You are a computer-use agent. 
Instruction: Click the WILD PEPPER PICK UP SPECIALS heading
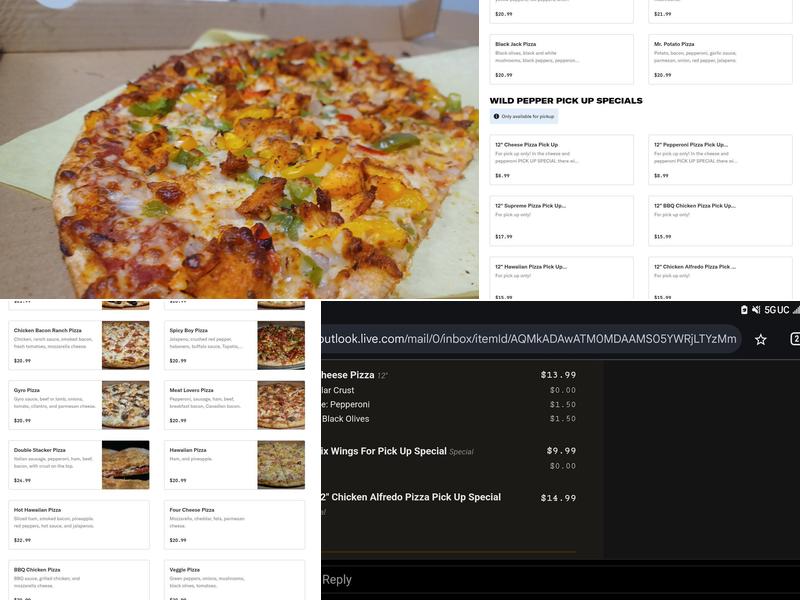click(x=566, y=101)
